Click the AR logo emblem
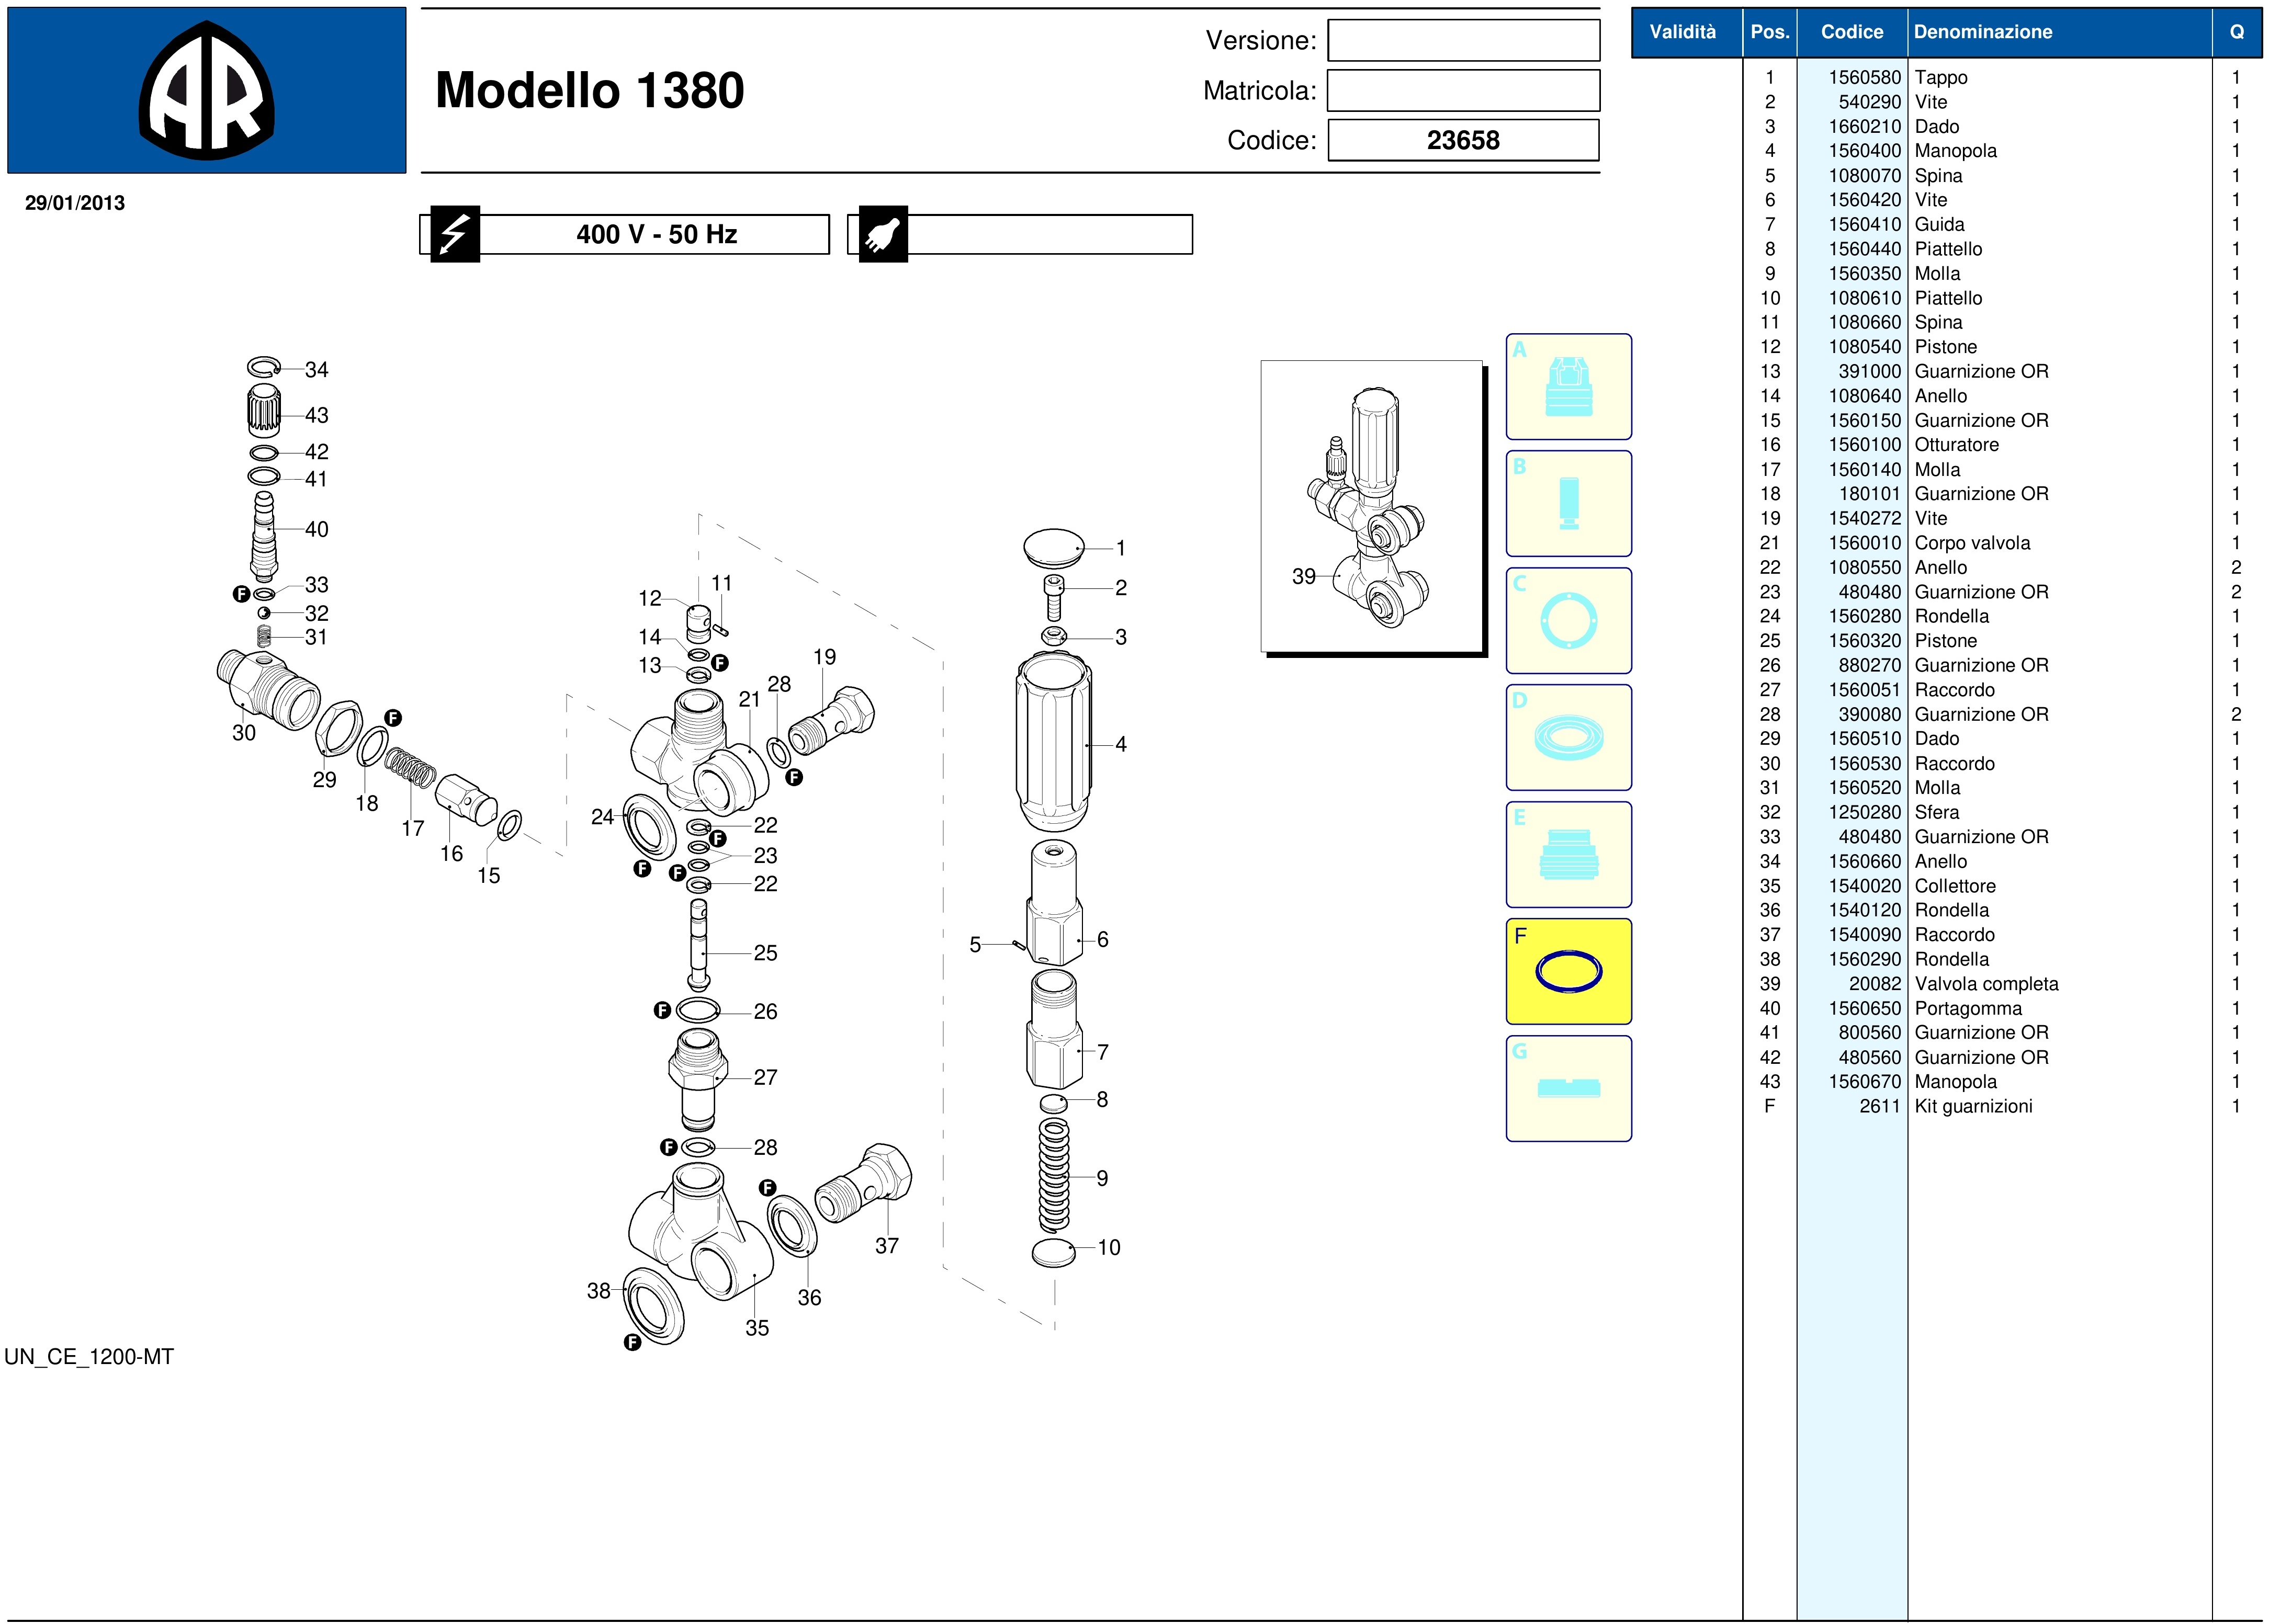Viewport: 2269px width, 1624px height. pyautogui.click(x=206, y=90)
